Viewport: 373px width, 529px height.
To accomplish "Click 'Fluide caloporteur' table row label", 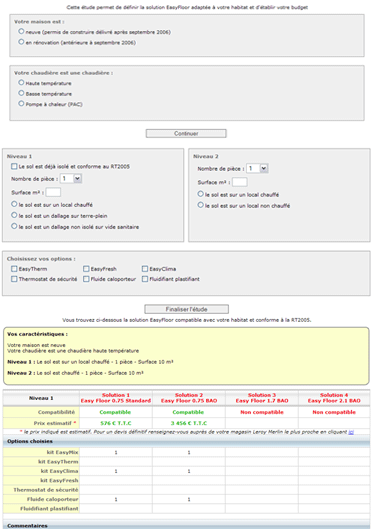I will point(53,499).
